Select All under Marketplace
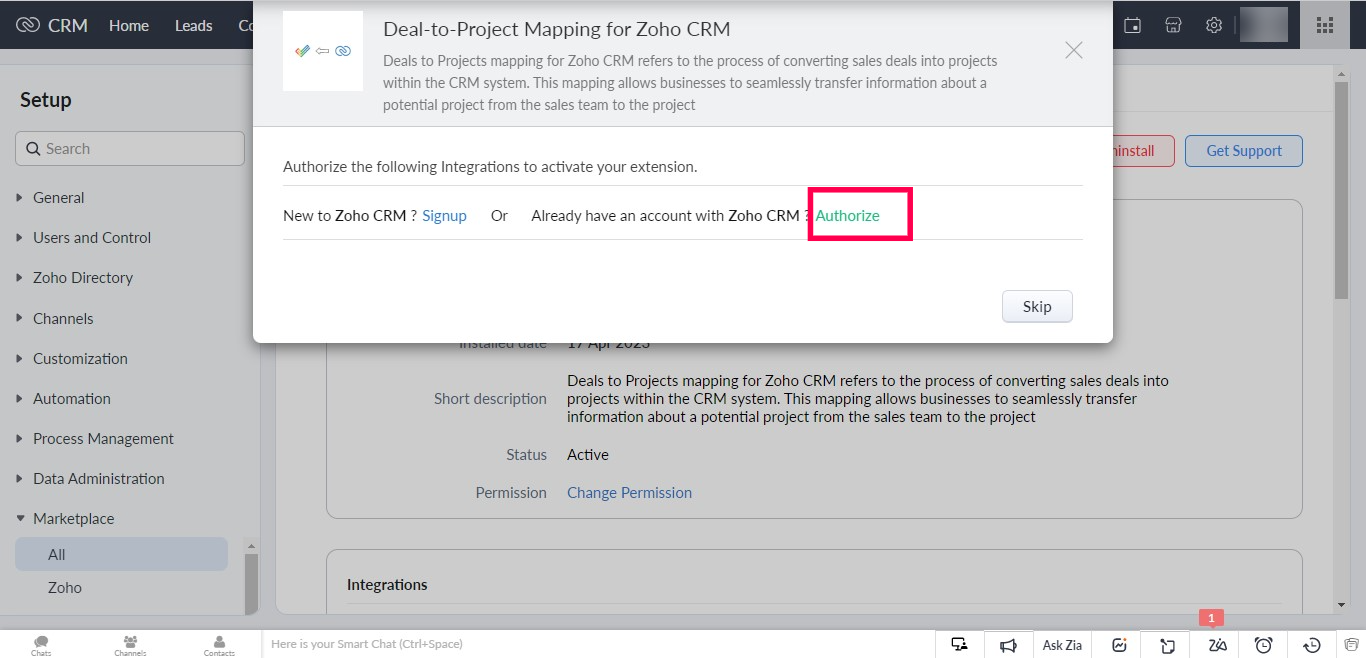This screenshot has height=658, width=1366. coord(121,554)
